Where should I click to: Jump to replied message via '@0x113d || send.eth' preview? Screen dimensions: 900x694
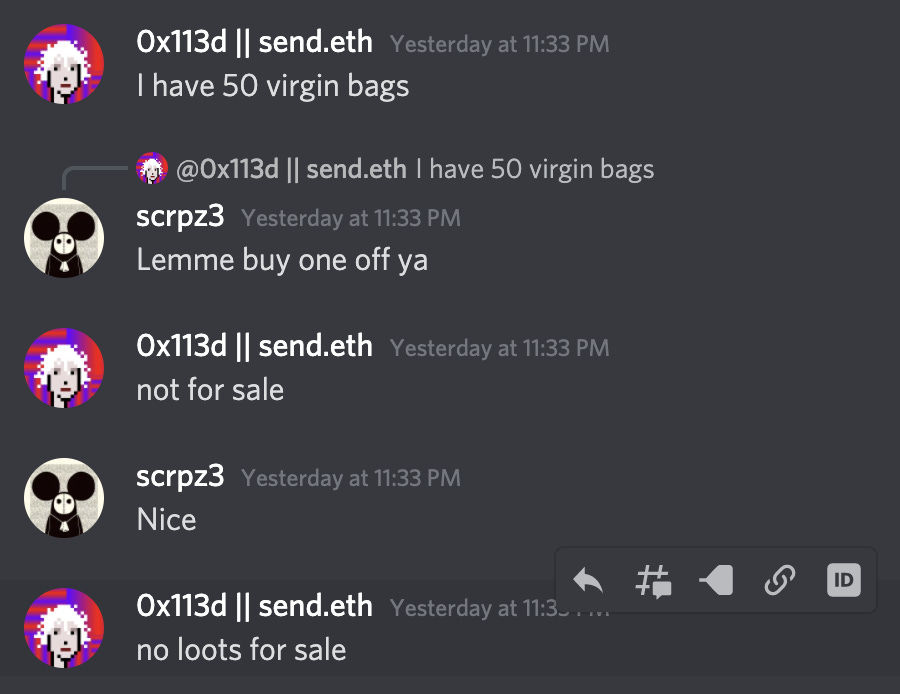click(x=292, y=169)
